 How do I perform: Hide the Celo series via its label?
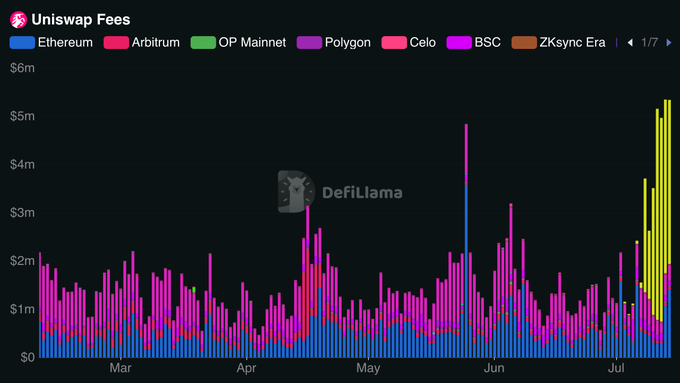[x=422, y=43]
